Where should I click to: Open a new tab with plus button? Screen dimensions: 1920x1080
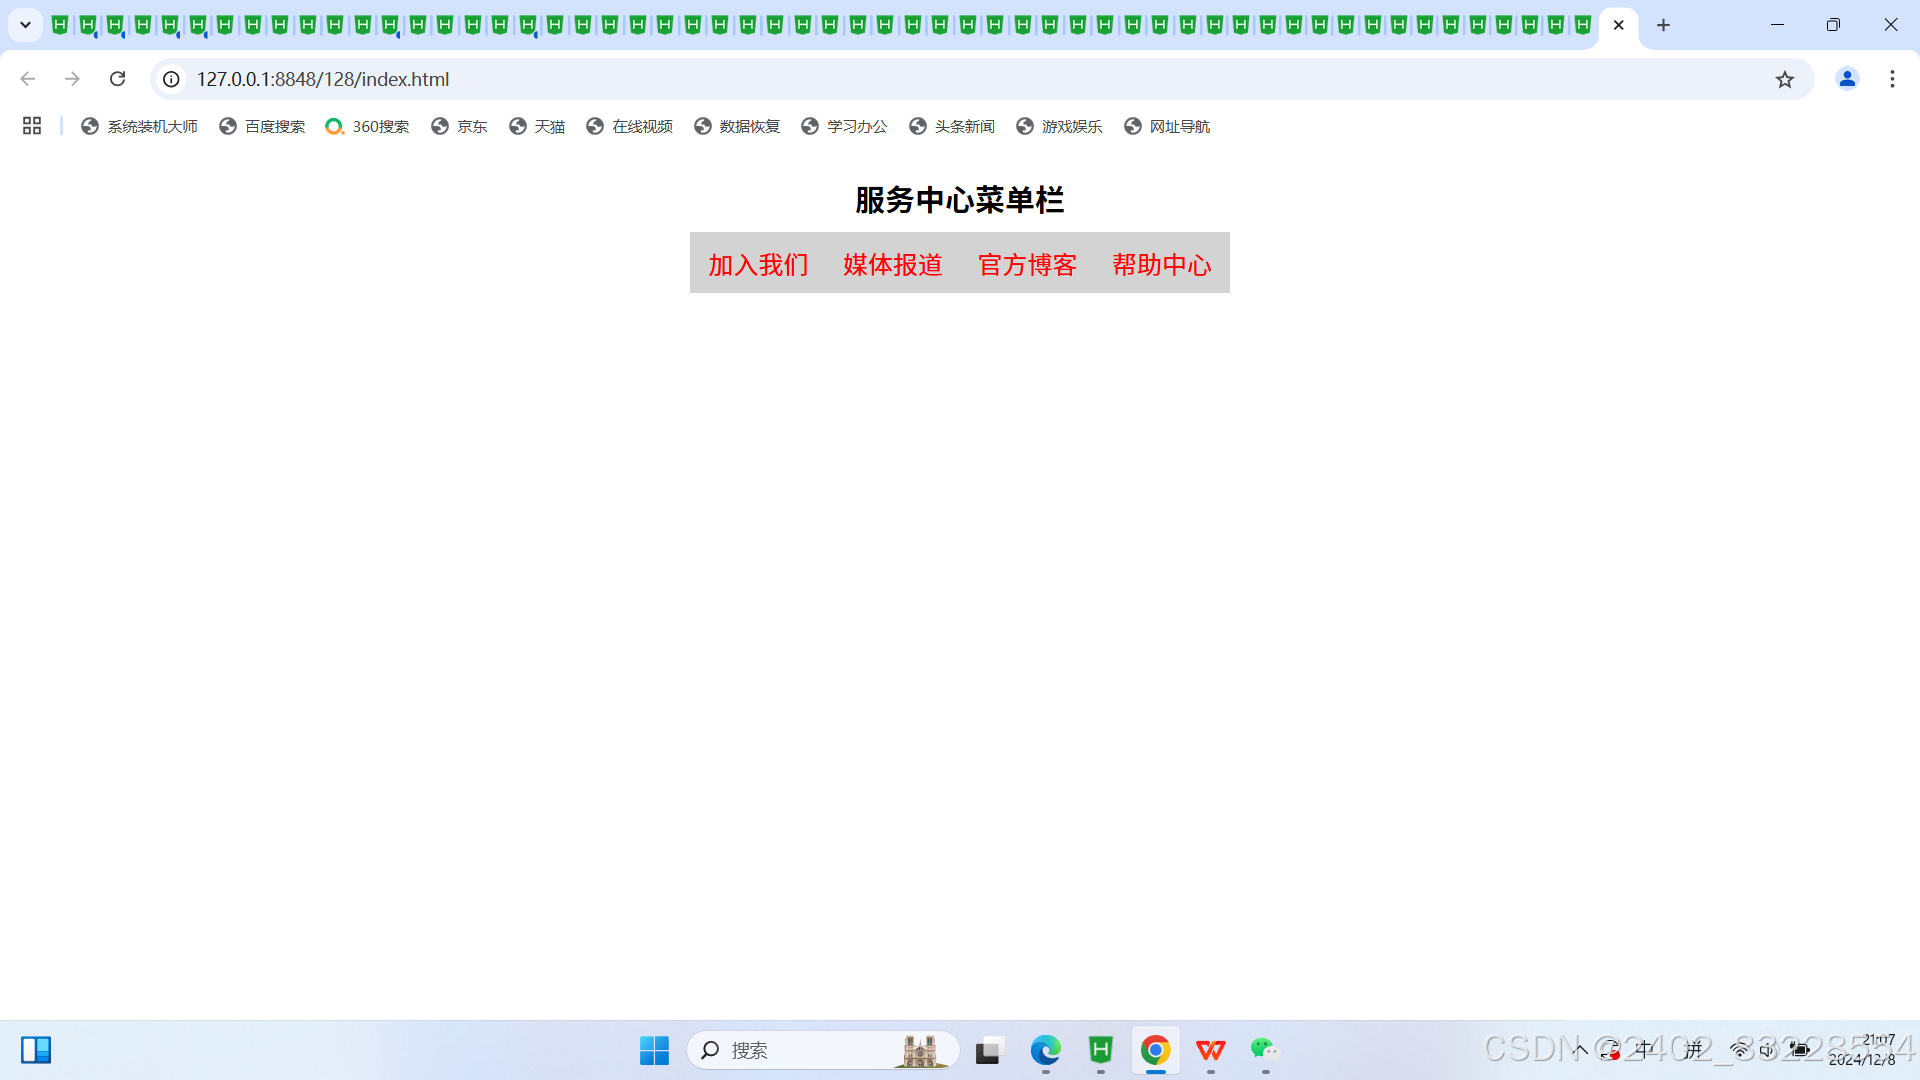point(1663,25)
